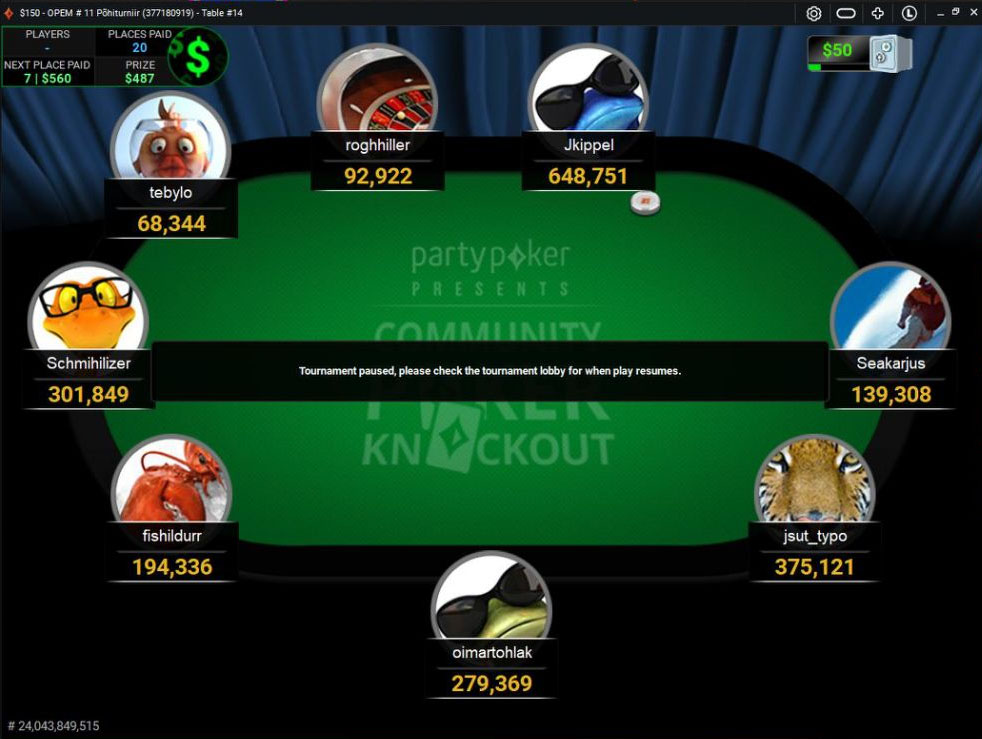Click the plus cross icon in title bar

[x=877, y=13]
